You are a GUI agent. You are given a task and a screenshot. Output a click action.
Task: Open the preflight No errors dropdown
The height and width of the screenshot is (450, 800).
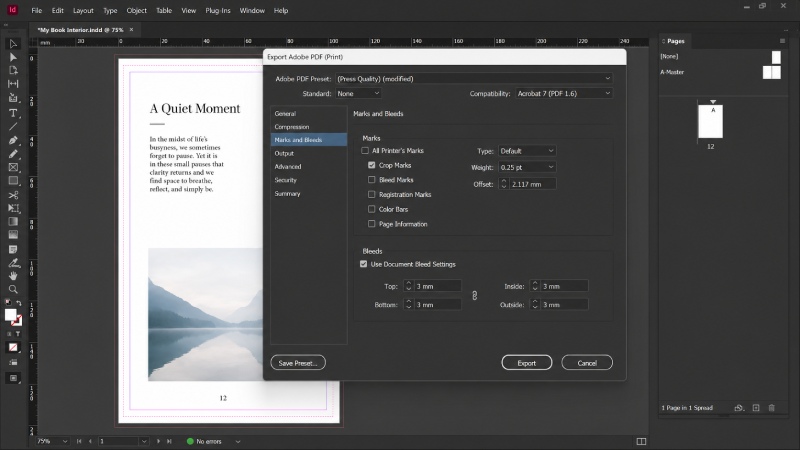coord(237,441)
